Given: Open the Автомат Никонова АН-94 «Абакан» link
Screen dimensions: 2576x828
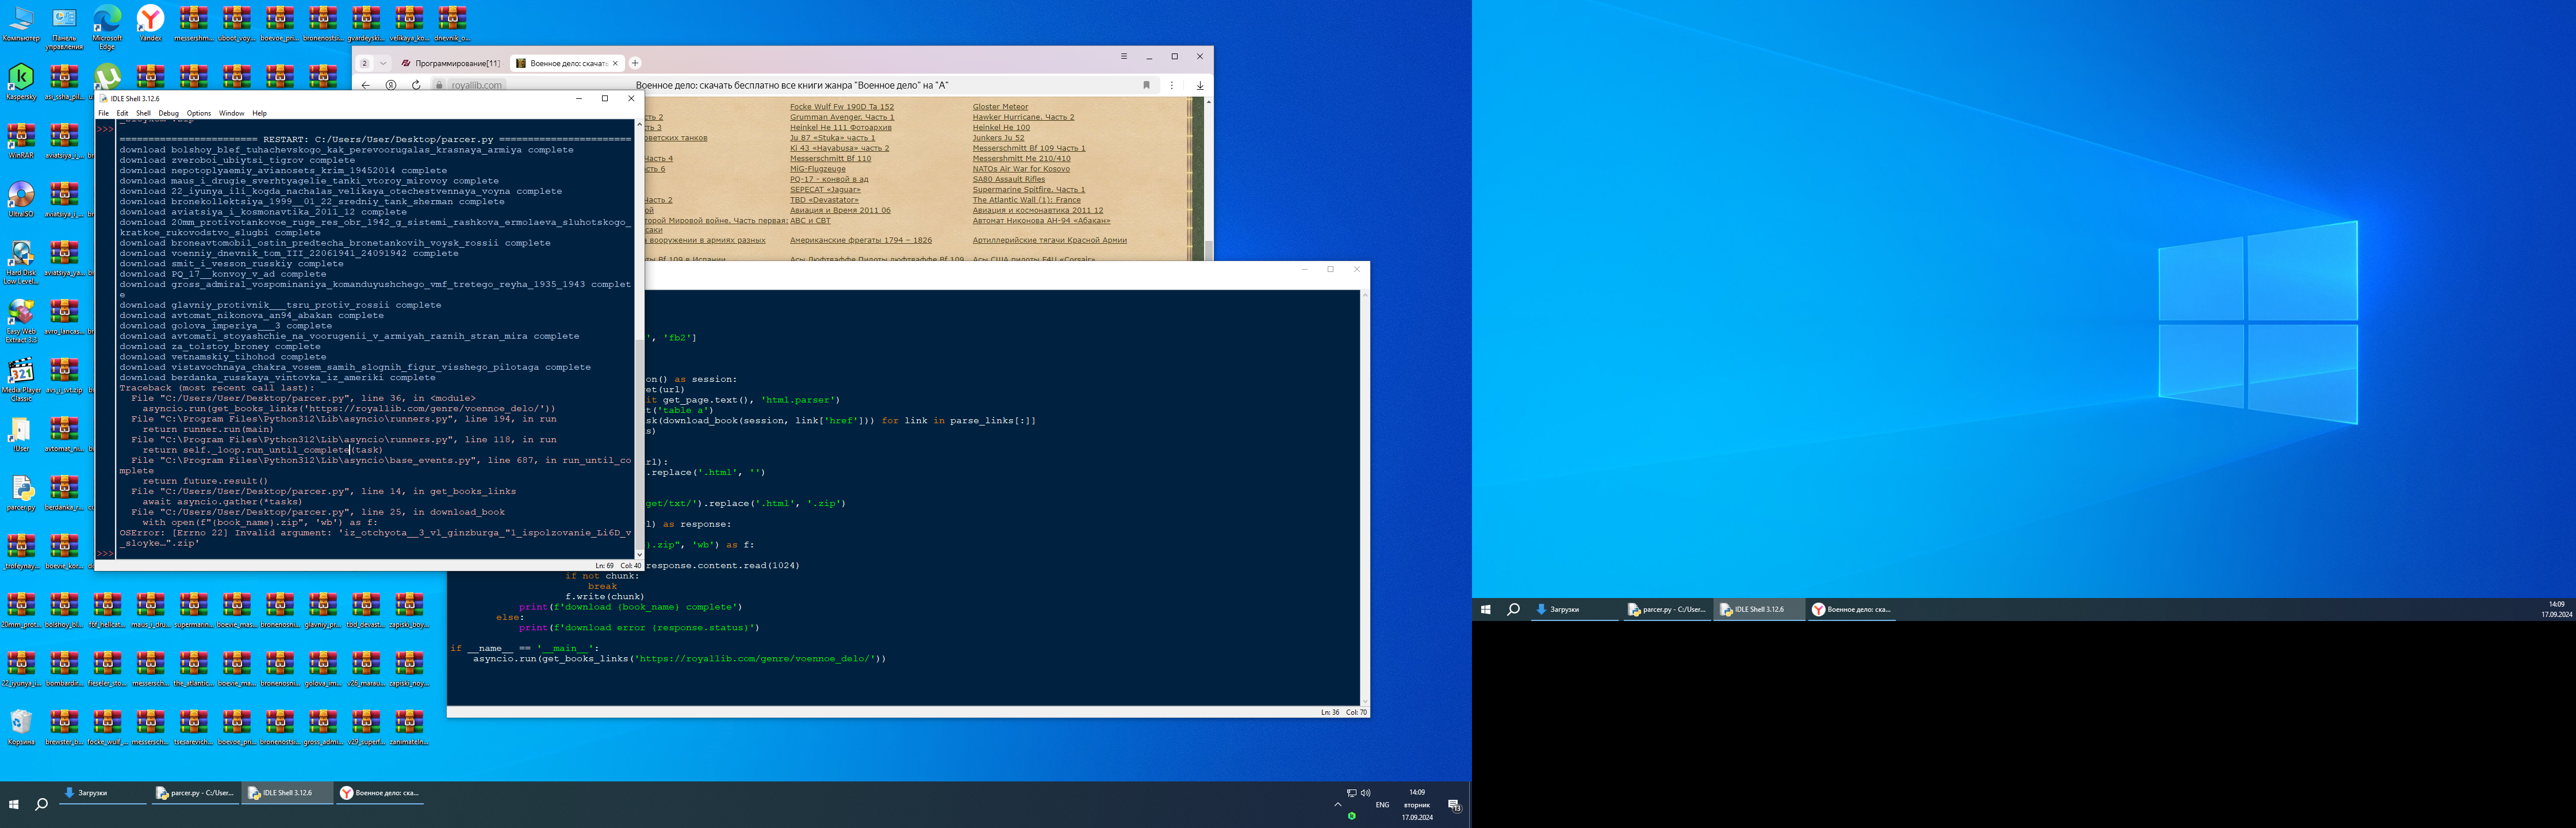Looking at the screenshot, I should (x=1041, y=220).
